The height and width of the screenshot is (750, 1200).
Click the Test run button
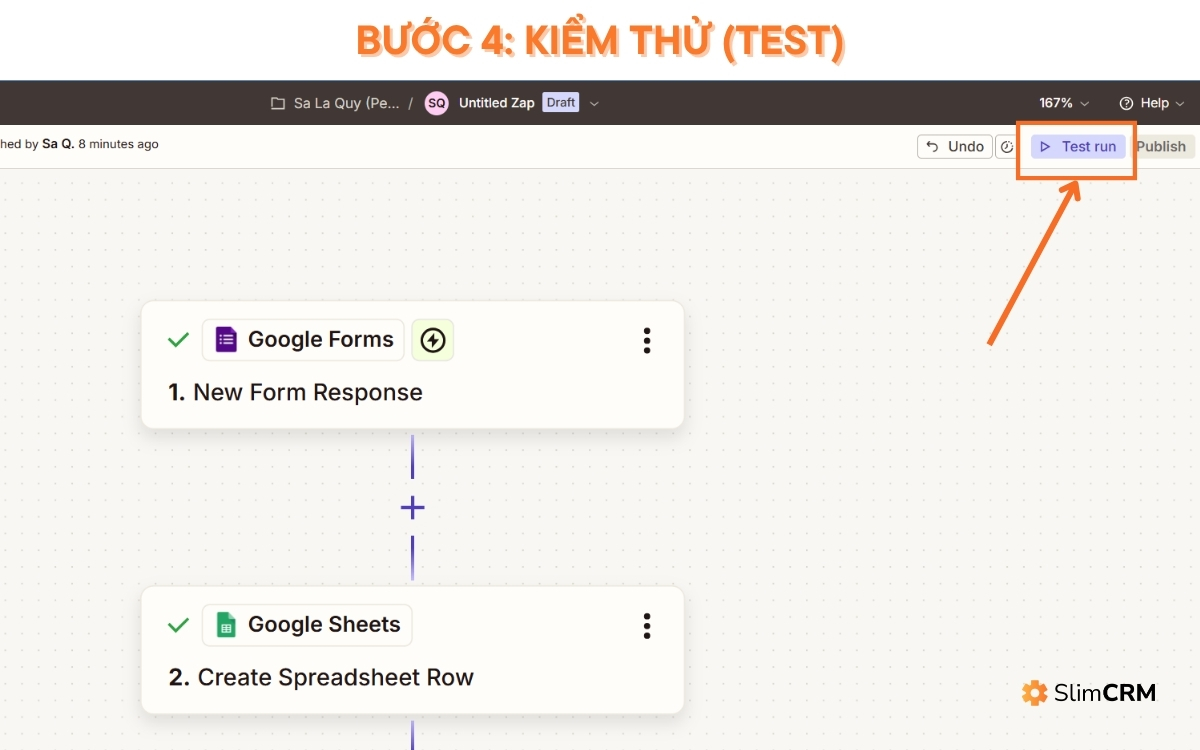coord(1079,147)
